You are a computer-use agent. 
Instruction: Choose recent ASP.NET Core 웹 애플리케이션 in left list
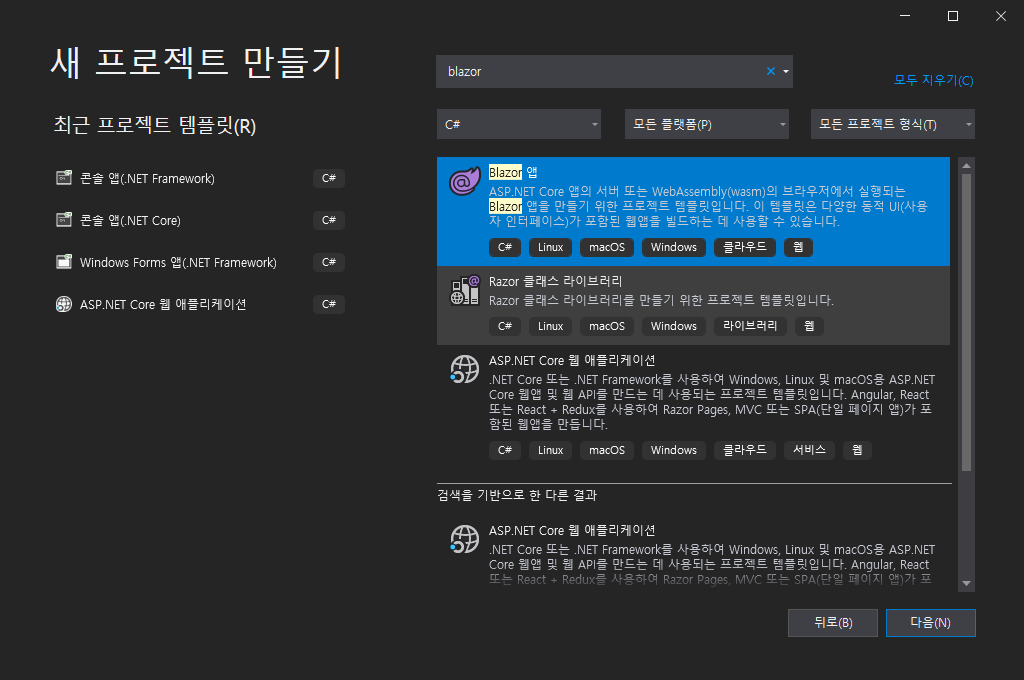point(199,304)
